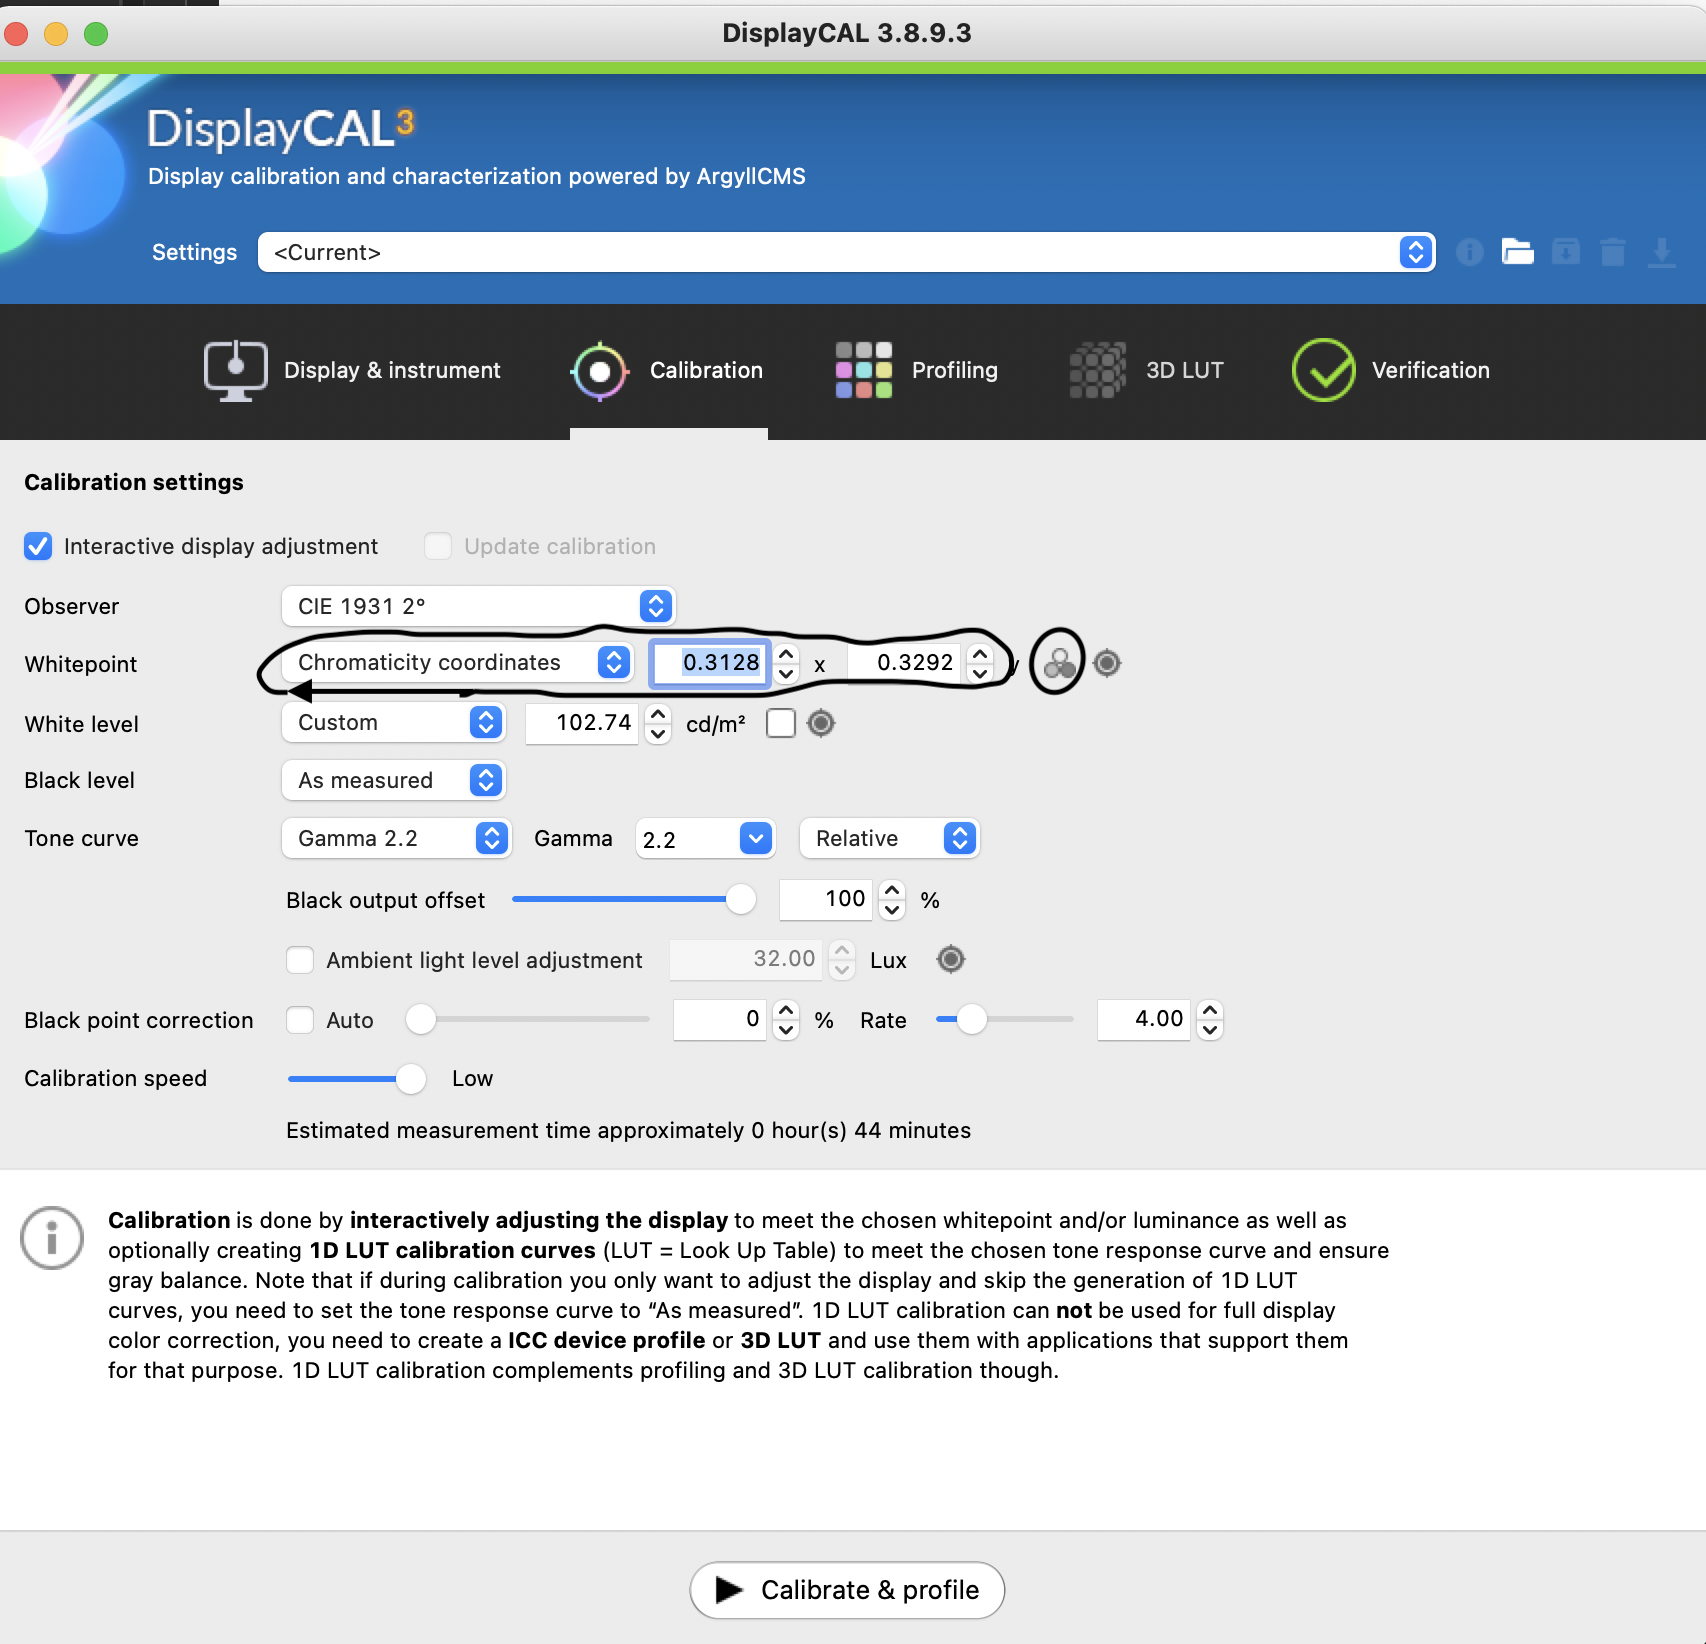Viewport: 1706px width, 1644px height.
Task: Increase black output offset percent stepper
Action: 893,890
